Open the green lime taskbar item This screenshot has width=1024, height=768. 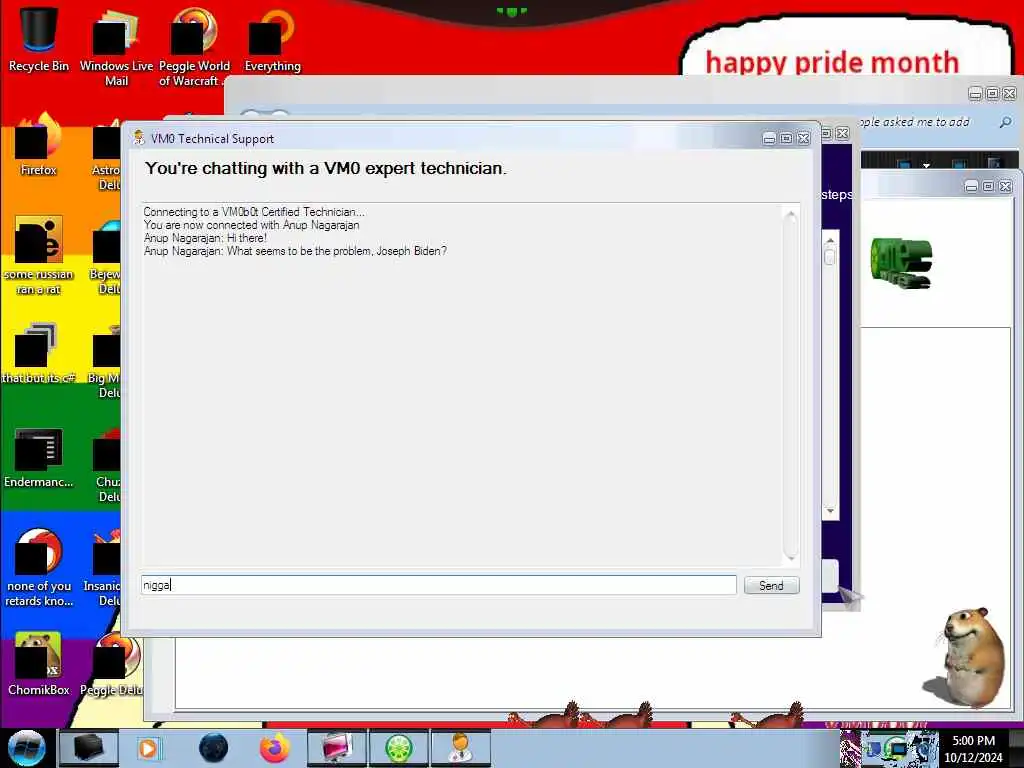click(x=398, y=748)
